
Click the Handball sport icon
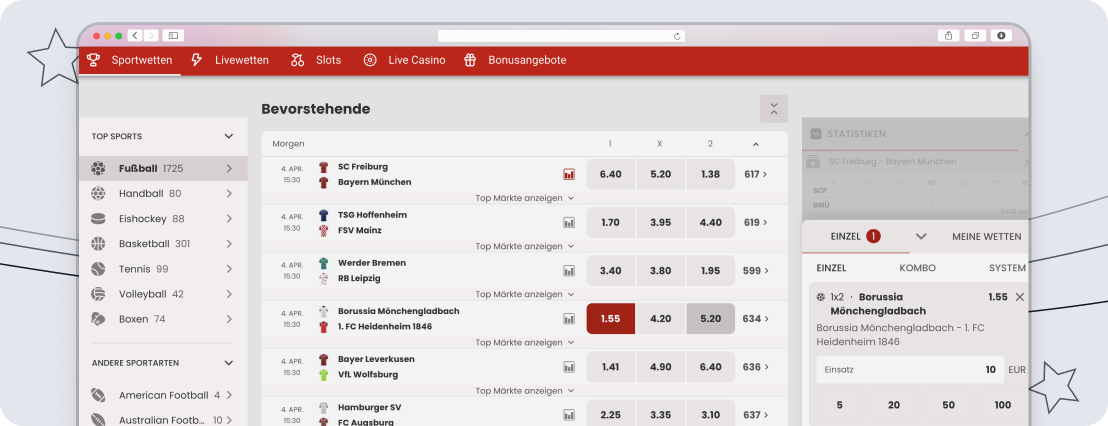tap(98, 194)
